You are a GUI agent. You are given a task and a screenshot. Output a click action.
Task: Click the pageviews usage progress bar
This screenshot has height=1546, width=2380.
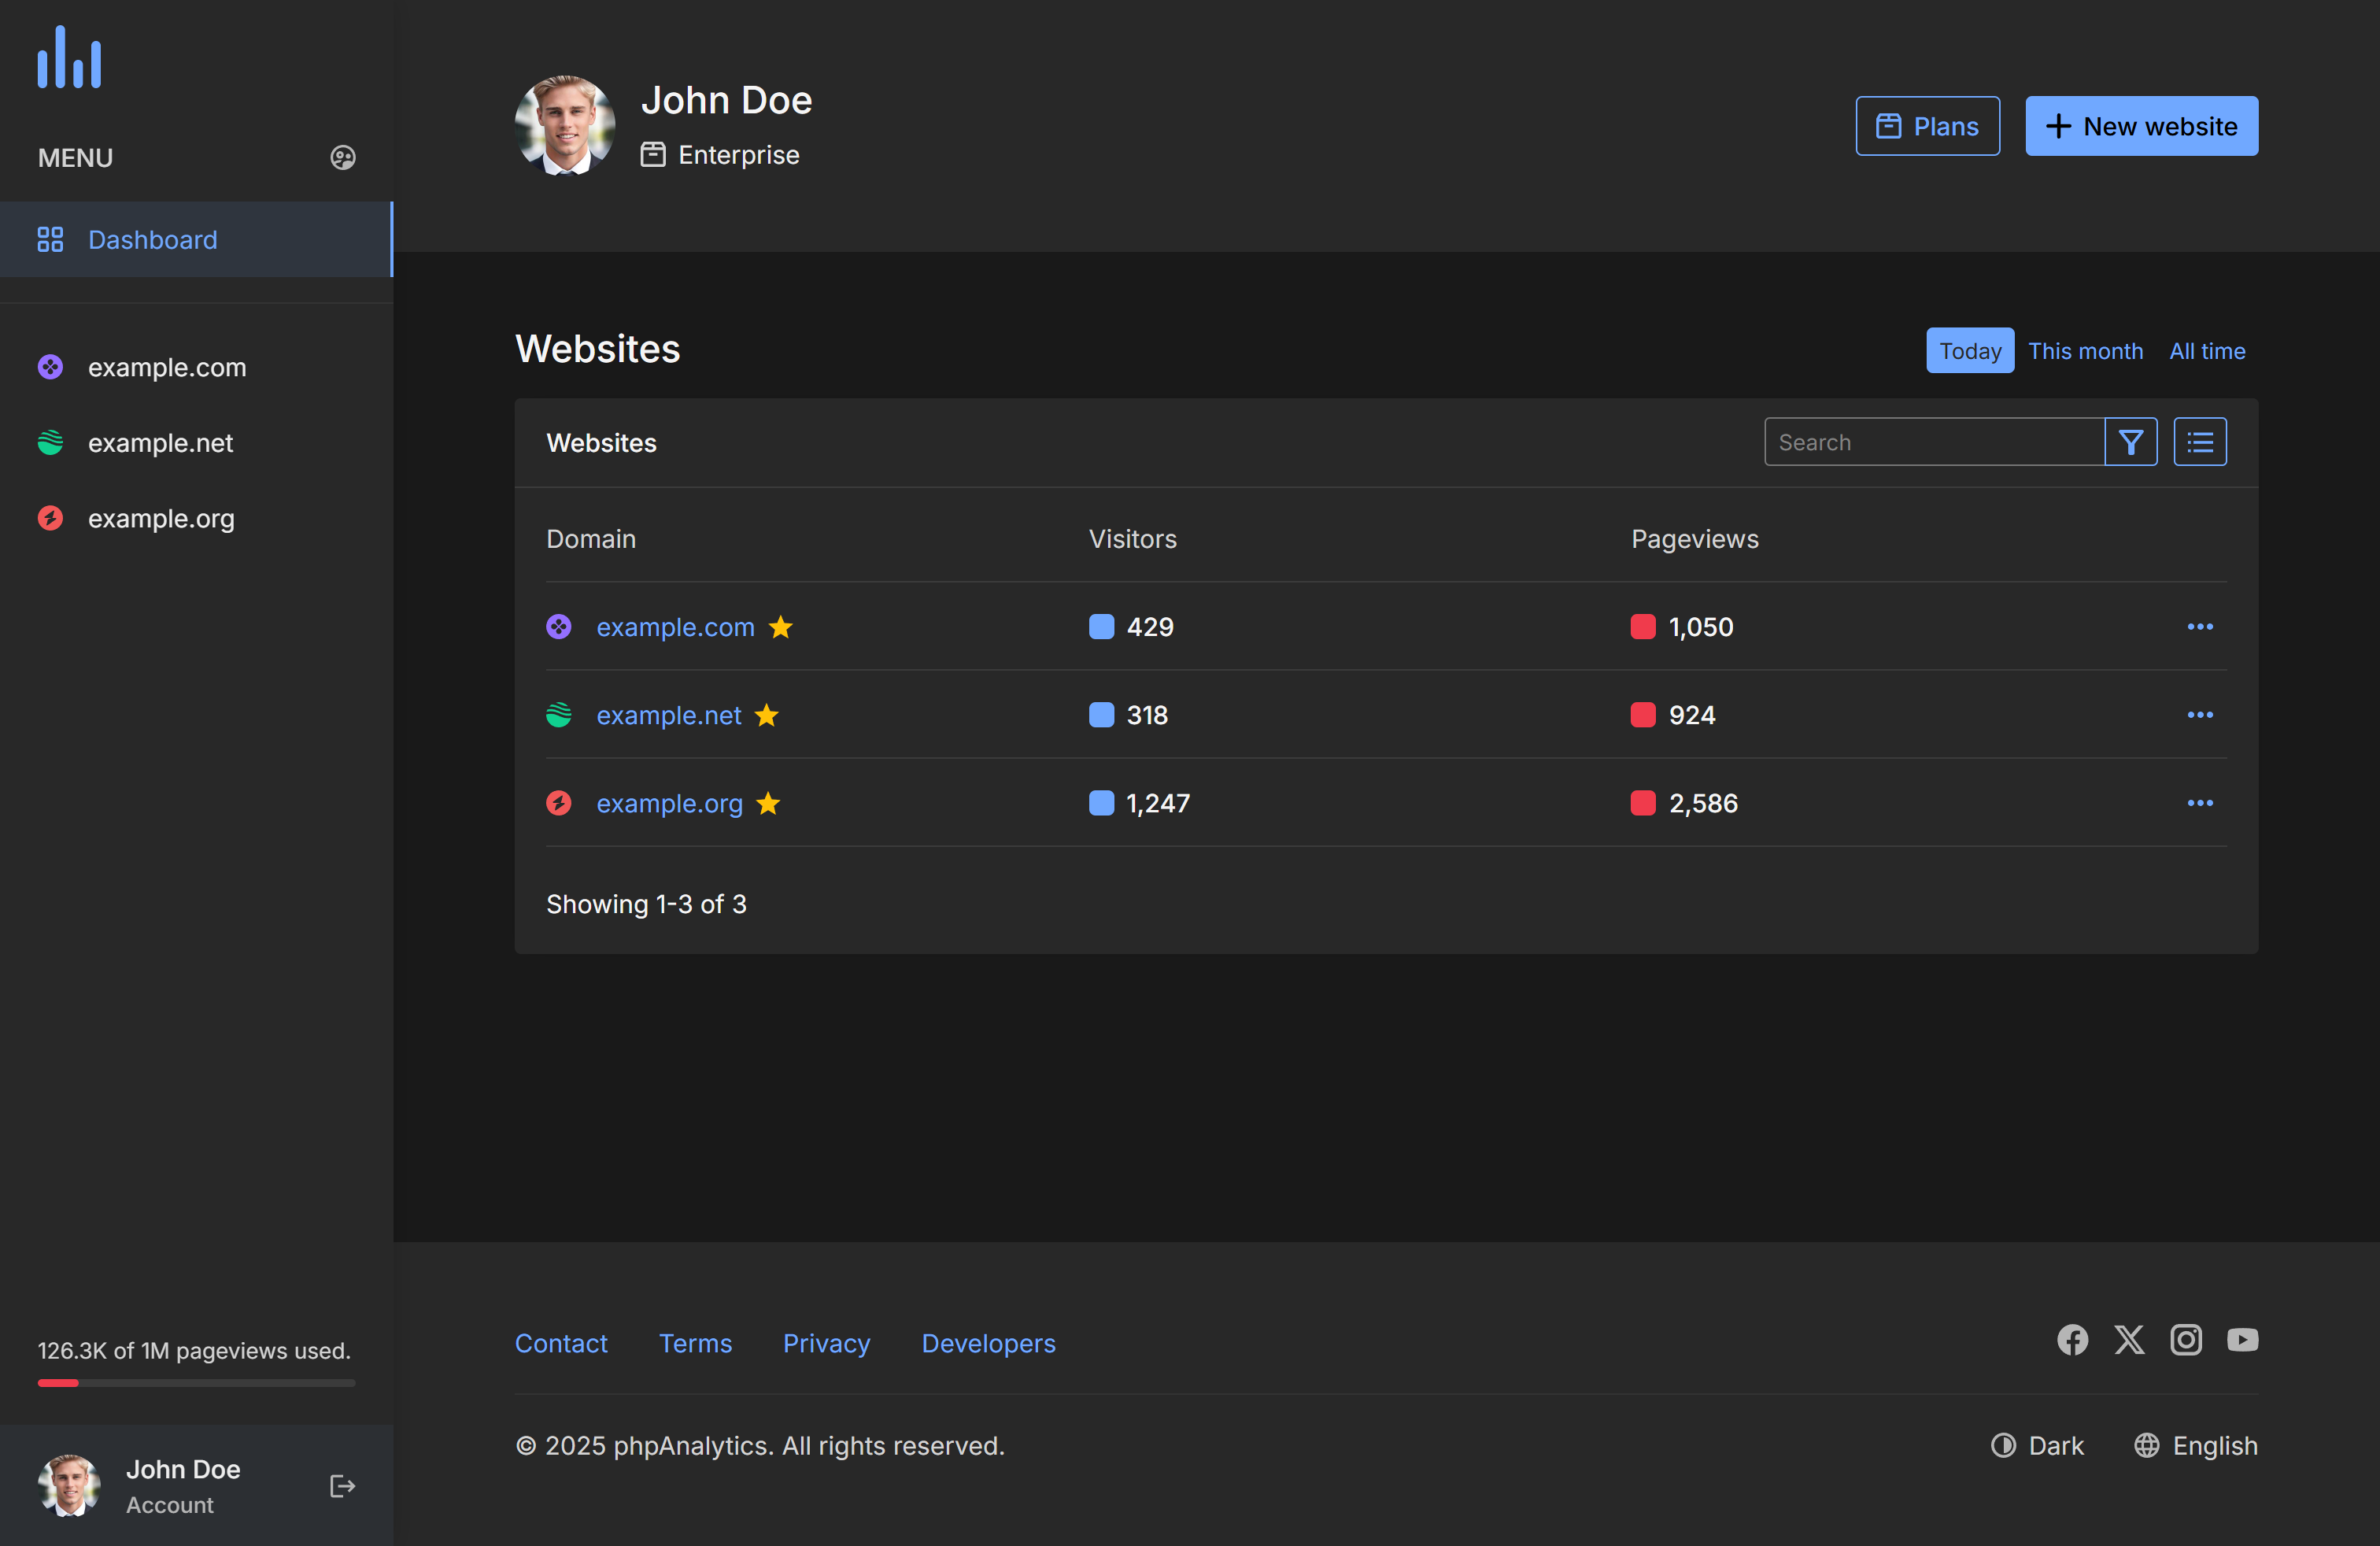click(196, 1383)
